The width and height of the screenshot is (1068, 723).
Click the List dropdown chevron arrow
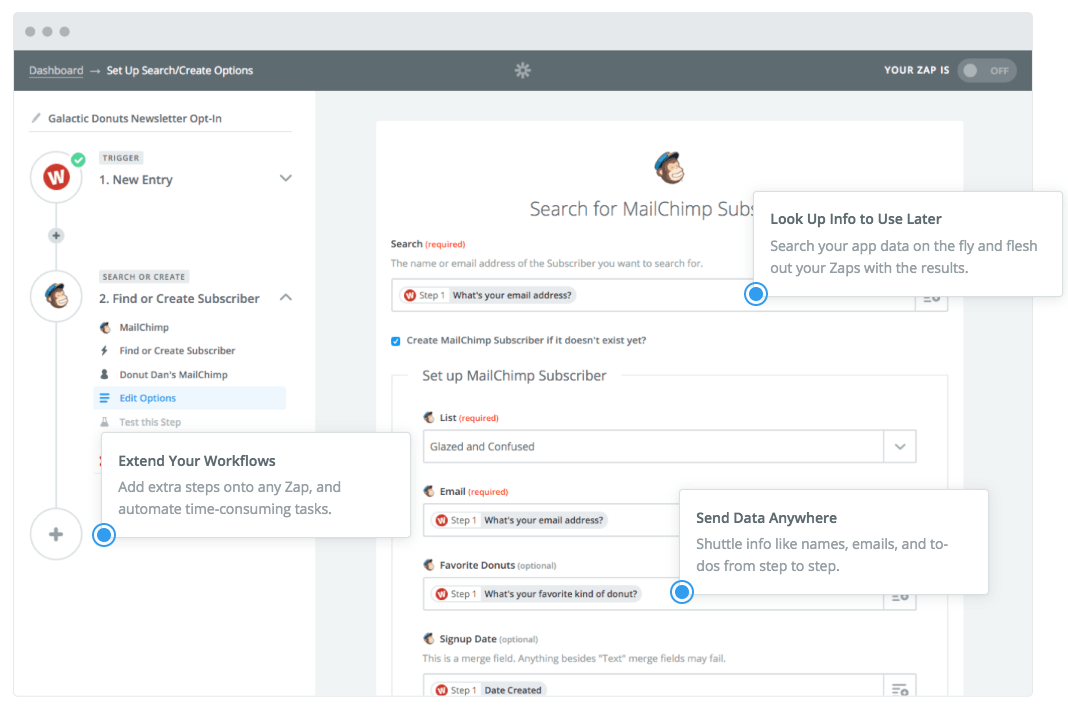pyautogui.click(x=900, y=446)
